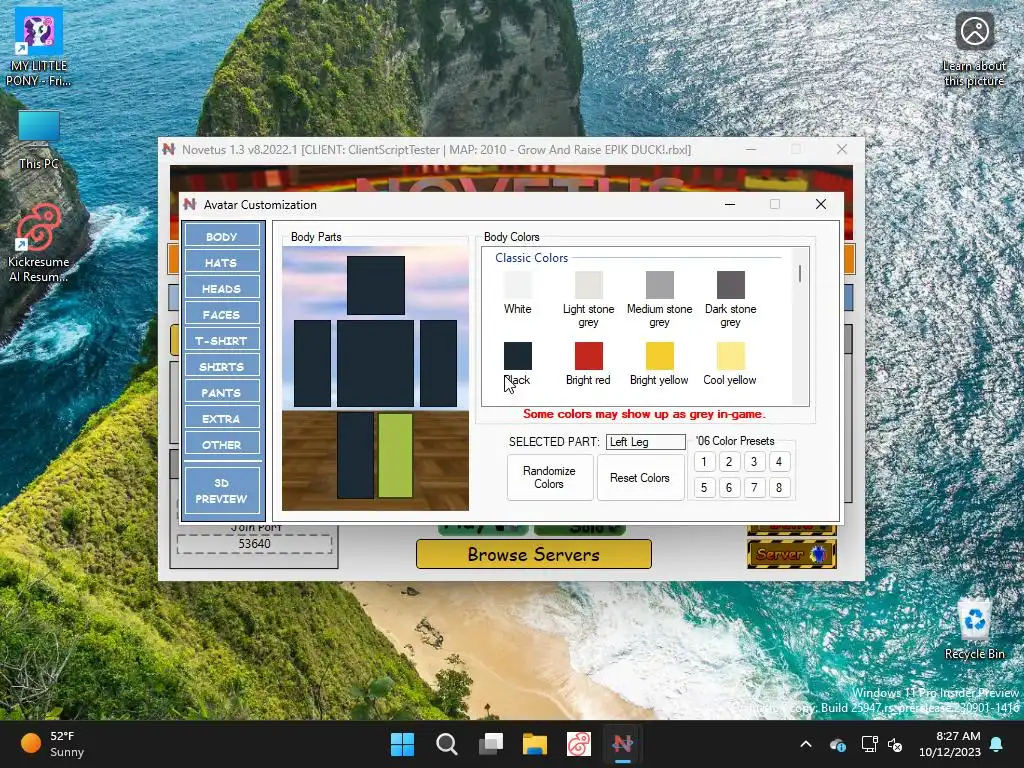The height and width of the screenshot is (768, 1024).
Task: Apply '06 color preset 2
Action: [729, 462]
